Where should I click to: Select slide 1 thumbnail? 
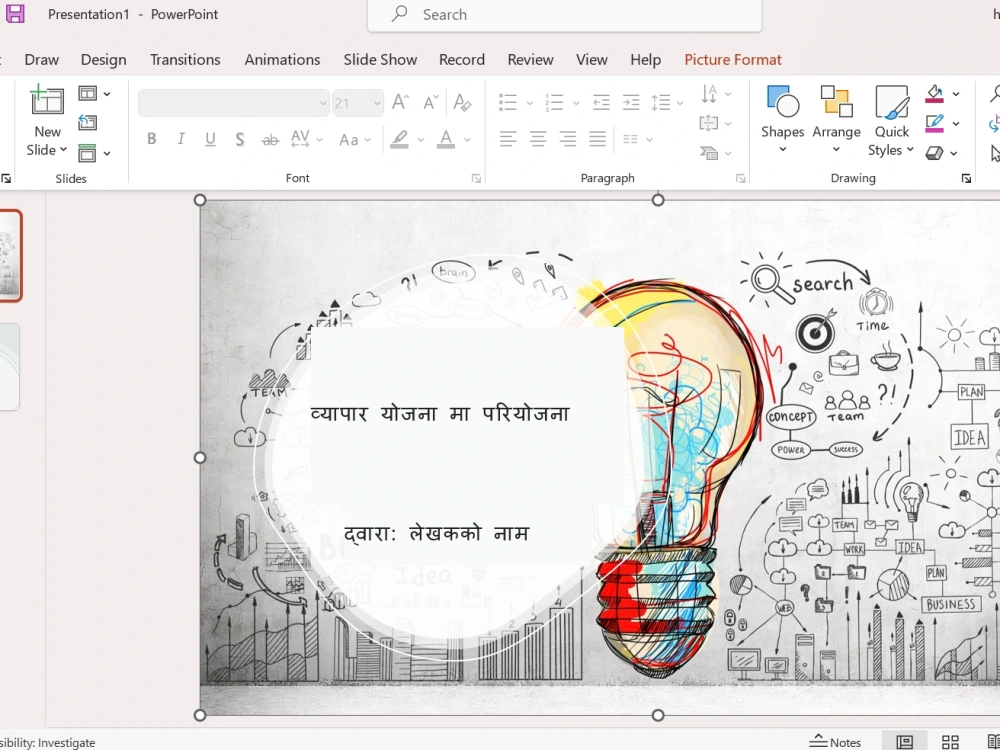(11, 255)
